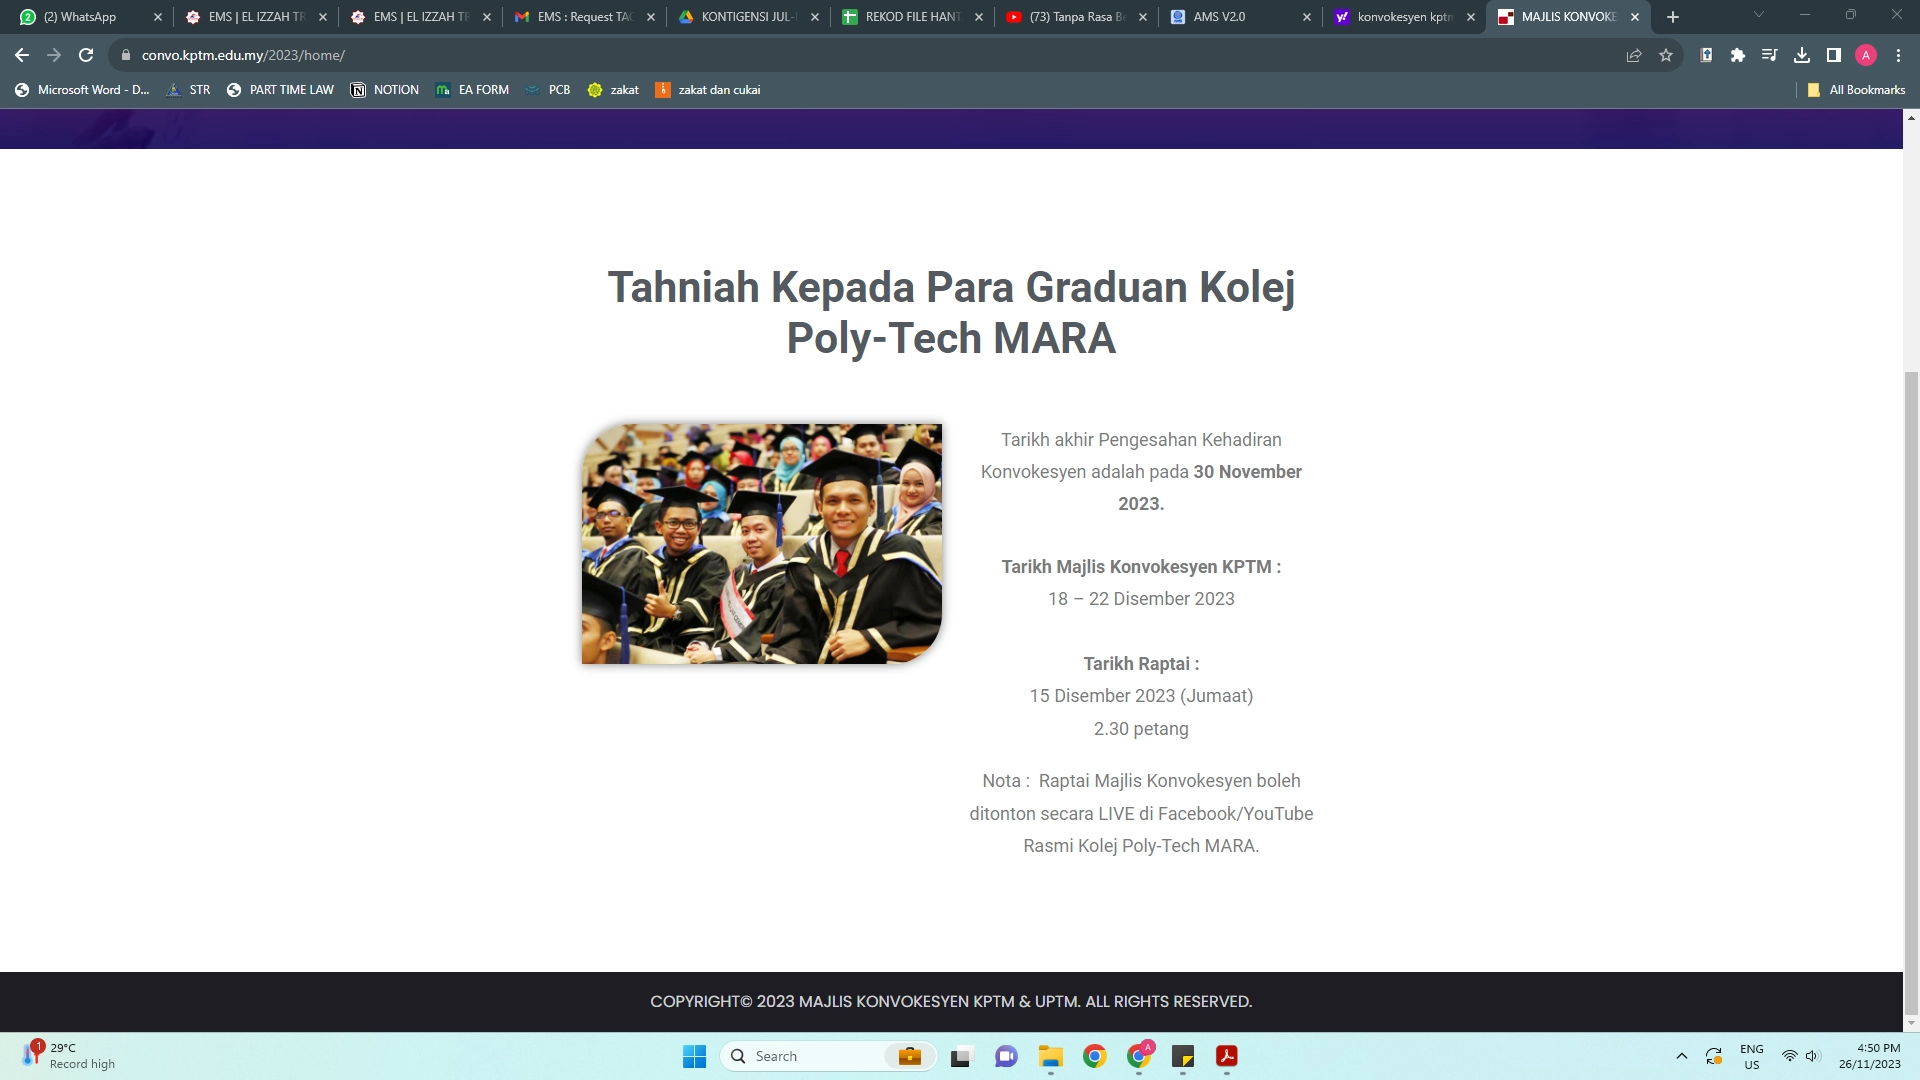
Task: Click the forward navigation arrow
Action: (54, 55)
